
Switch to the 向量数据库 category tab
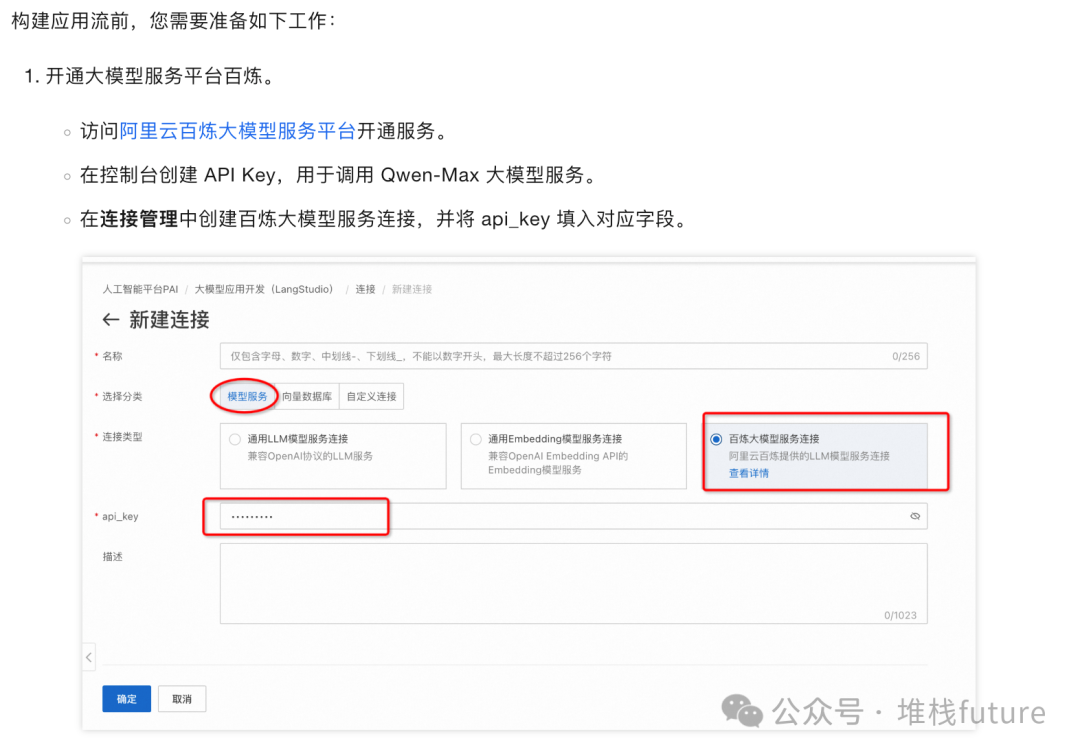point(307,397)
